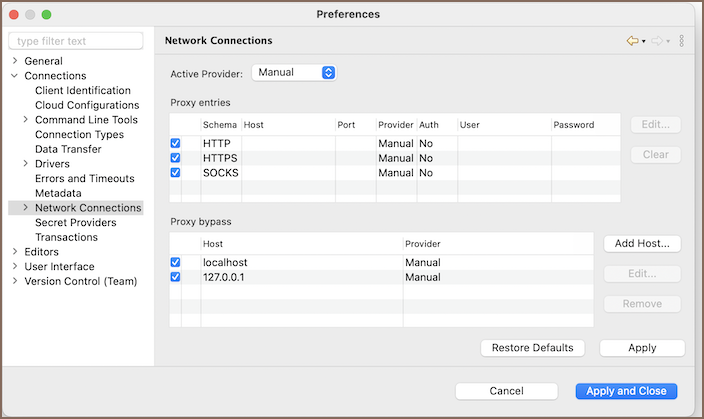Select Errors and Timeouts page
Screen dimensions: 704x419
tap(84, 179)
